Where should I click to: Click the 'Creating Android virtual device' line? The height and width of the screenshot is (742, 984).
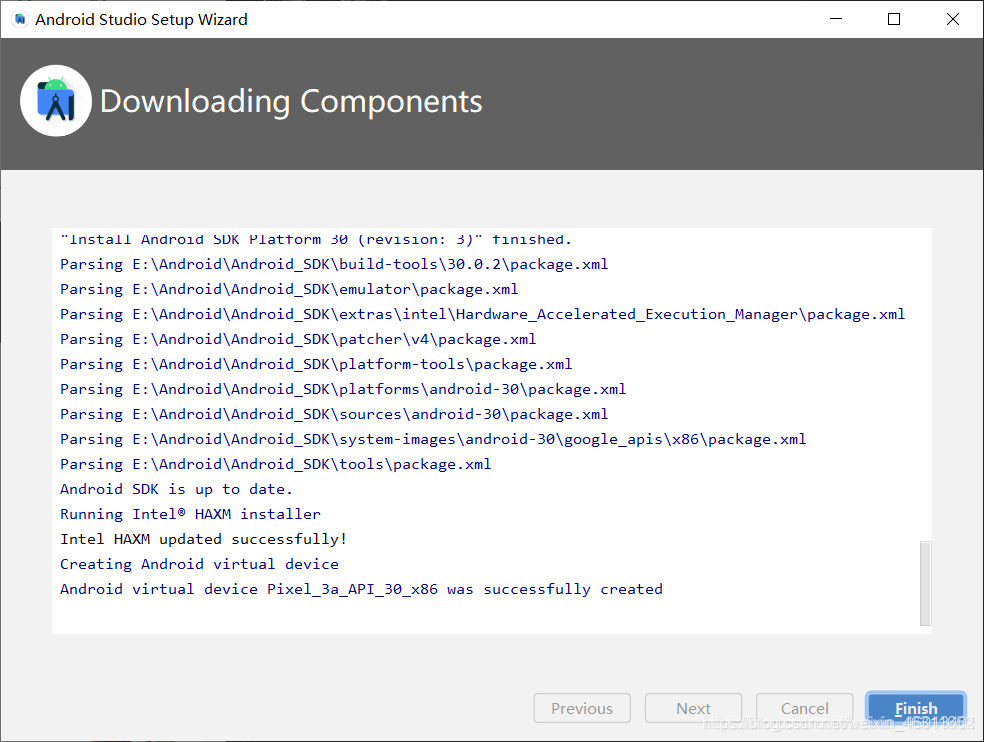(199, 564)
